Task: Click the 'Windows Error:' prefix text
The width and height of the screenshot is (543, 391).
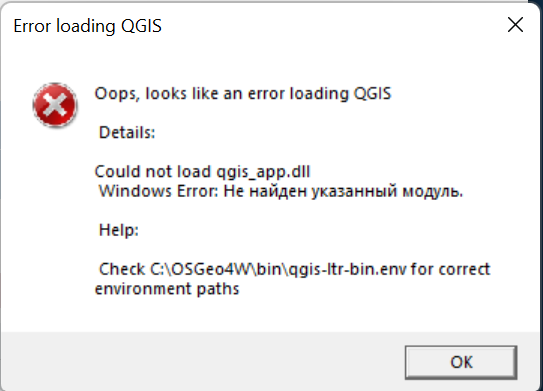Action: pyautogui.click(x=159, y=191)
